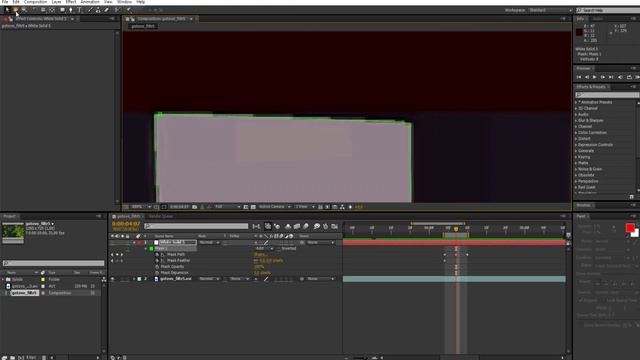Expand the Animation Presets category
Image resolution: width=640 pixels, height=360 pixels.
click(x=576, y=102)
